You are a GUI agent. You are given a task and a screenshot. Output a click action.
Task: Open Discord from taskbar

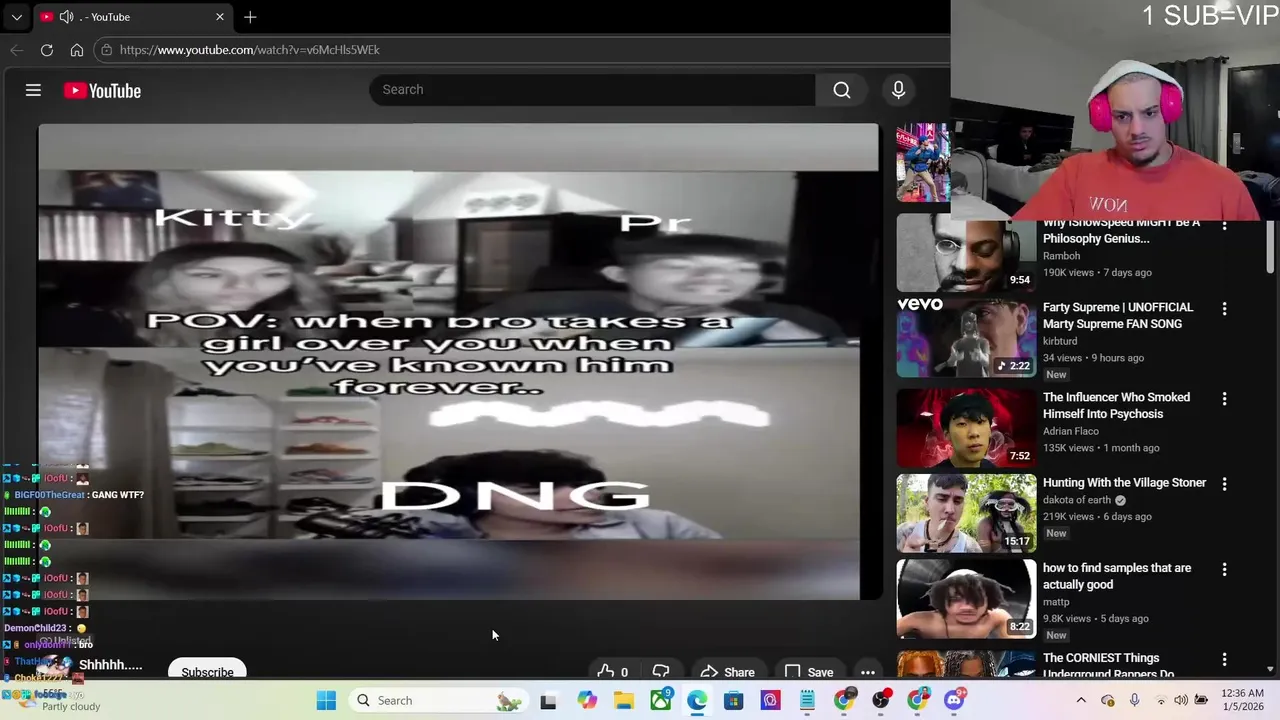coord(954,701)
